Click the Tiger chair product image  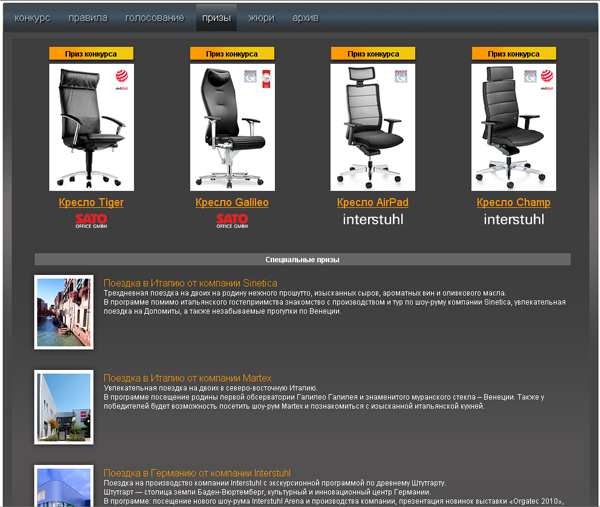91,127
